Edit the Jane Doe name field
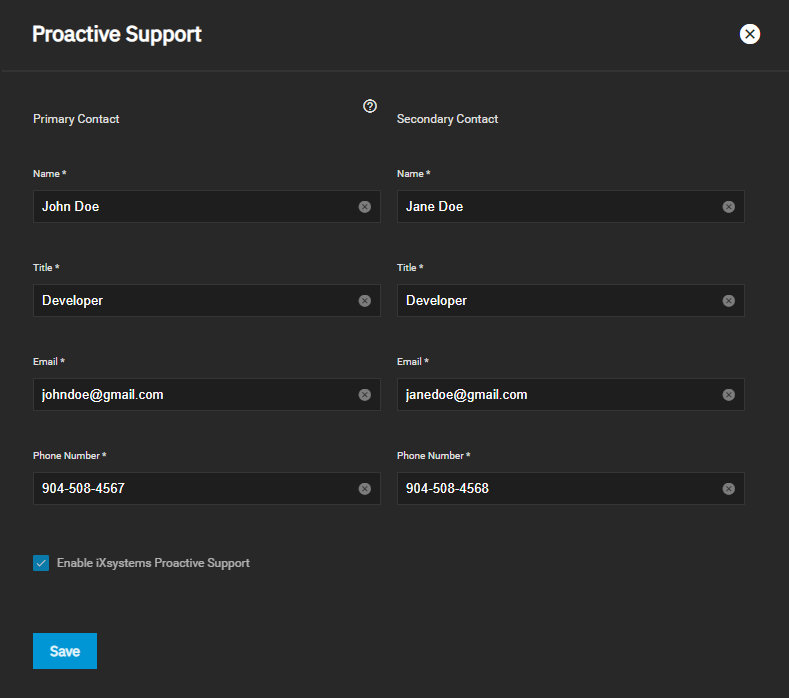Screen dimensions: 789x698 tap(555, 207)
